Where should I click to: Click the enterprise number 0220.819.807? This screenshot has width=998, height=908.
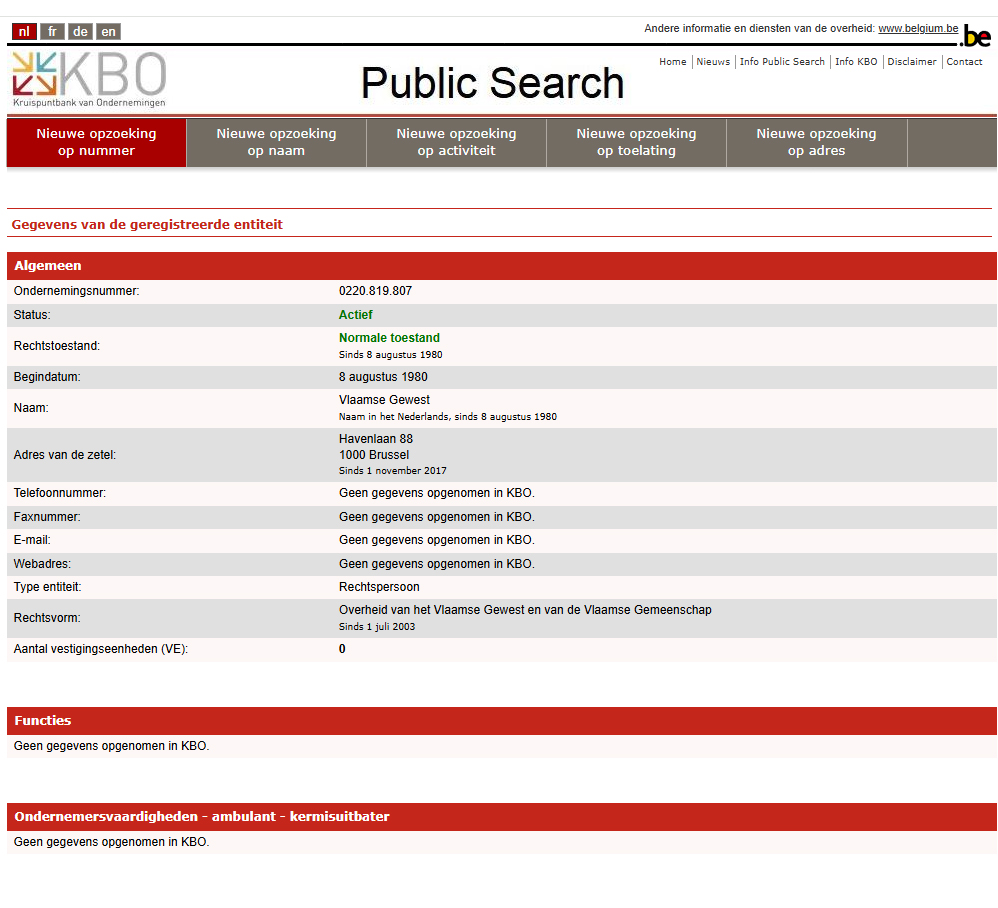(375, 291)
